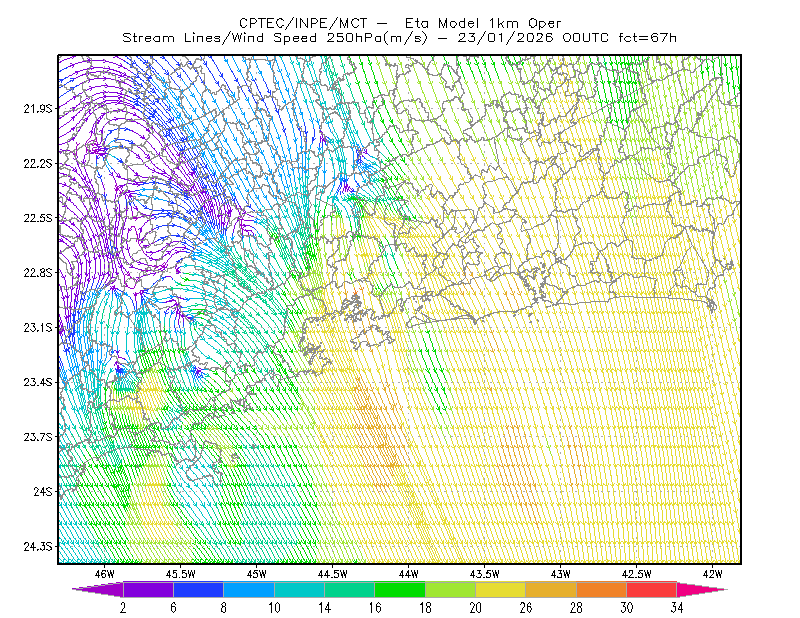
Task: Click the chart title CPTEC/INPE/MCT
Action: pos(303,23)
